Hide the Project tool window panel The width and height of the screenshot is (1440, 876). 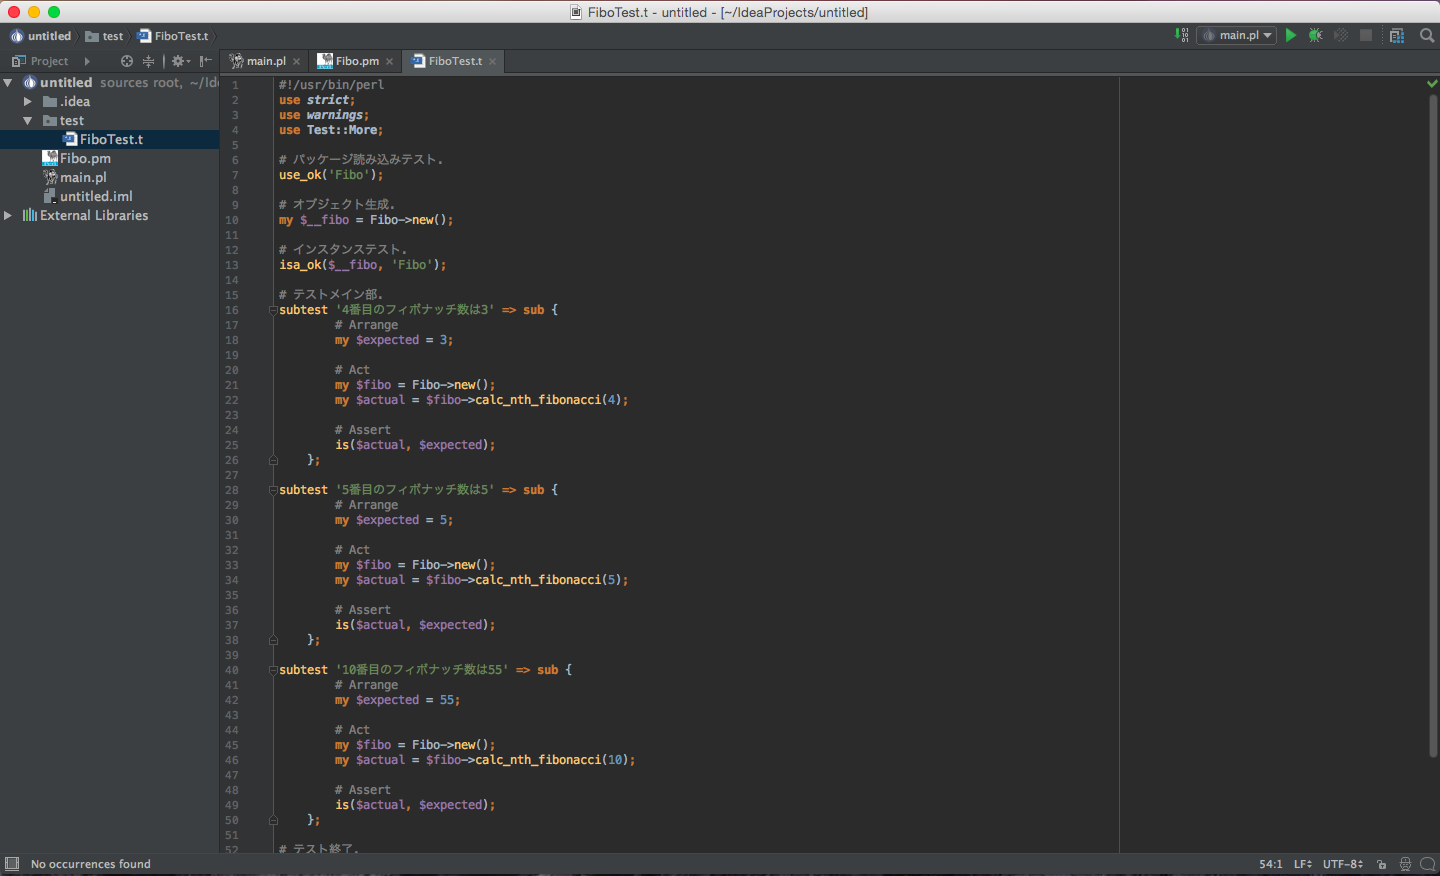[205, 61]
